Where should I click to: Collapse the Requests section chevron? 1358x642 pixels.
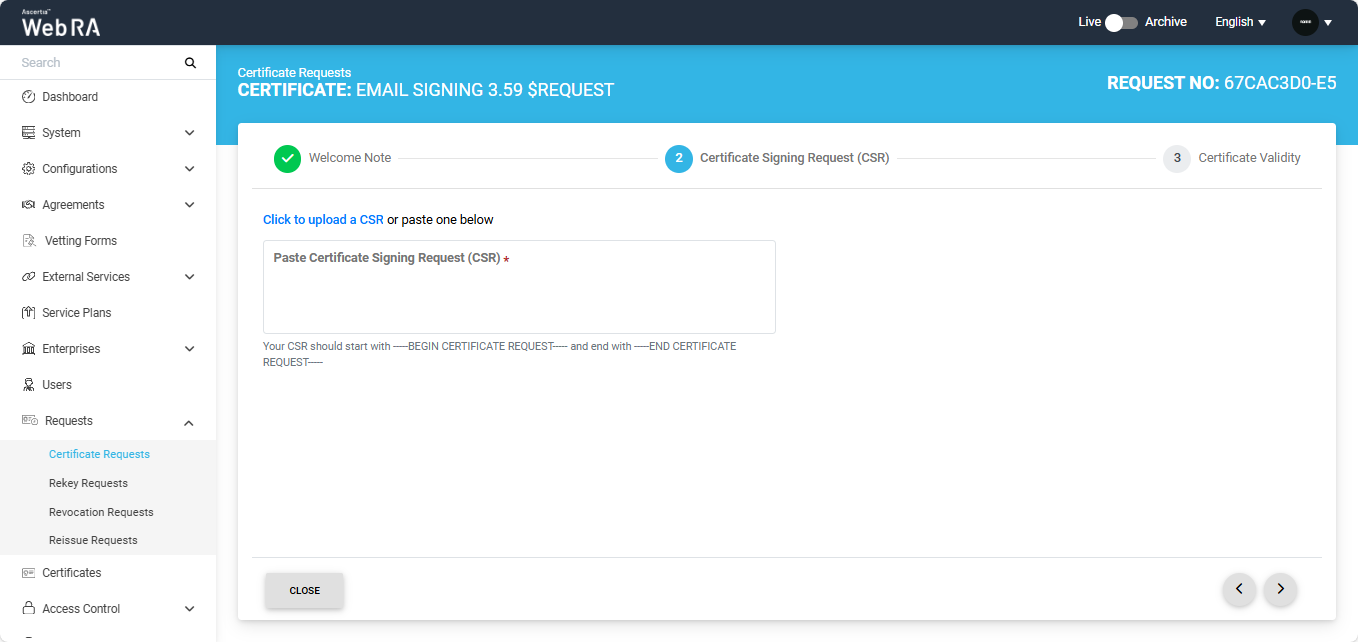190,423
